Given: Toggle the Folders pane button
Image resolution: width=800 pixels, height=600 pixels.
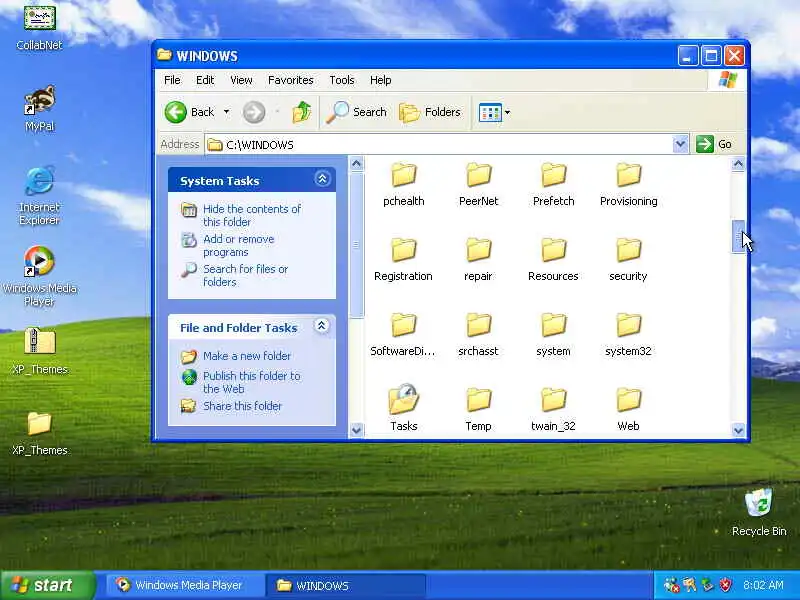Looking at the screenshot, I should [430, 112].
